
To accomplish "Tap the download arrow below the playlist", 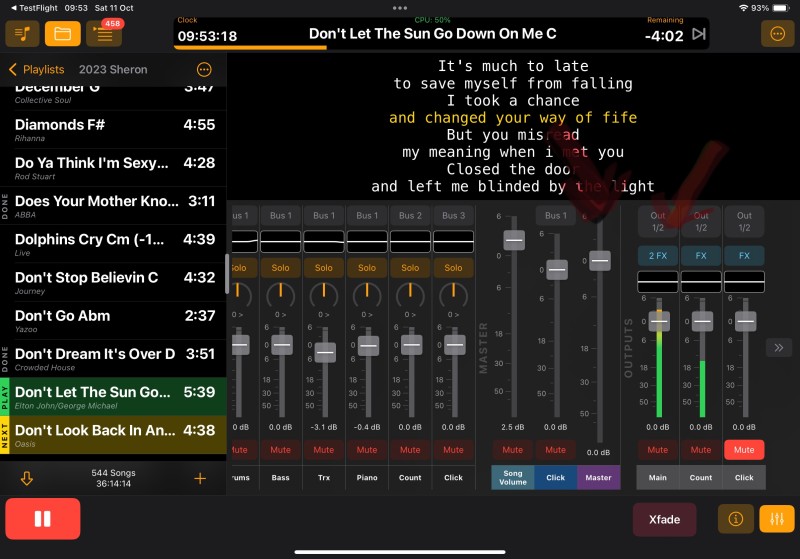I will click(x=27, y=478).
